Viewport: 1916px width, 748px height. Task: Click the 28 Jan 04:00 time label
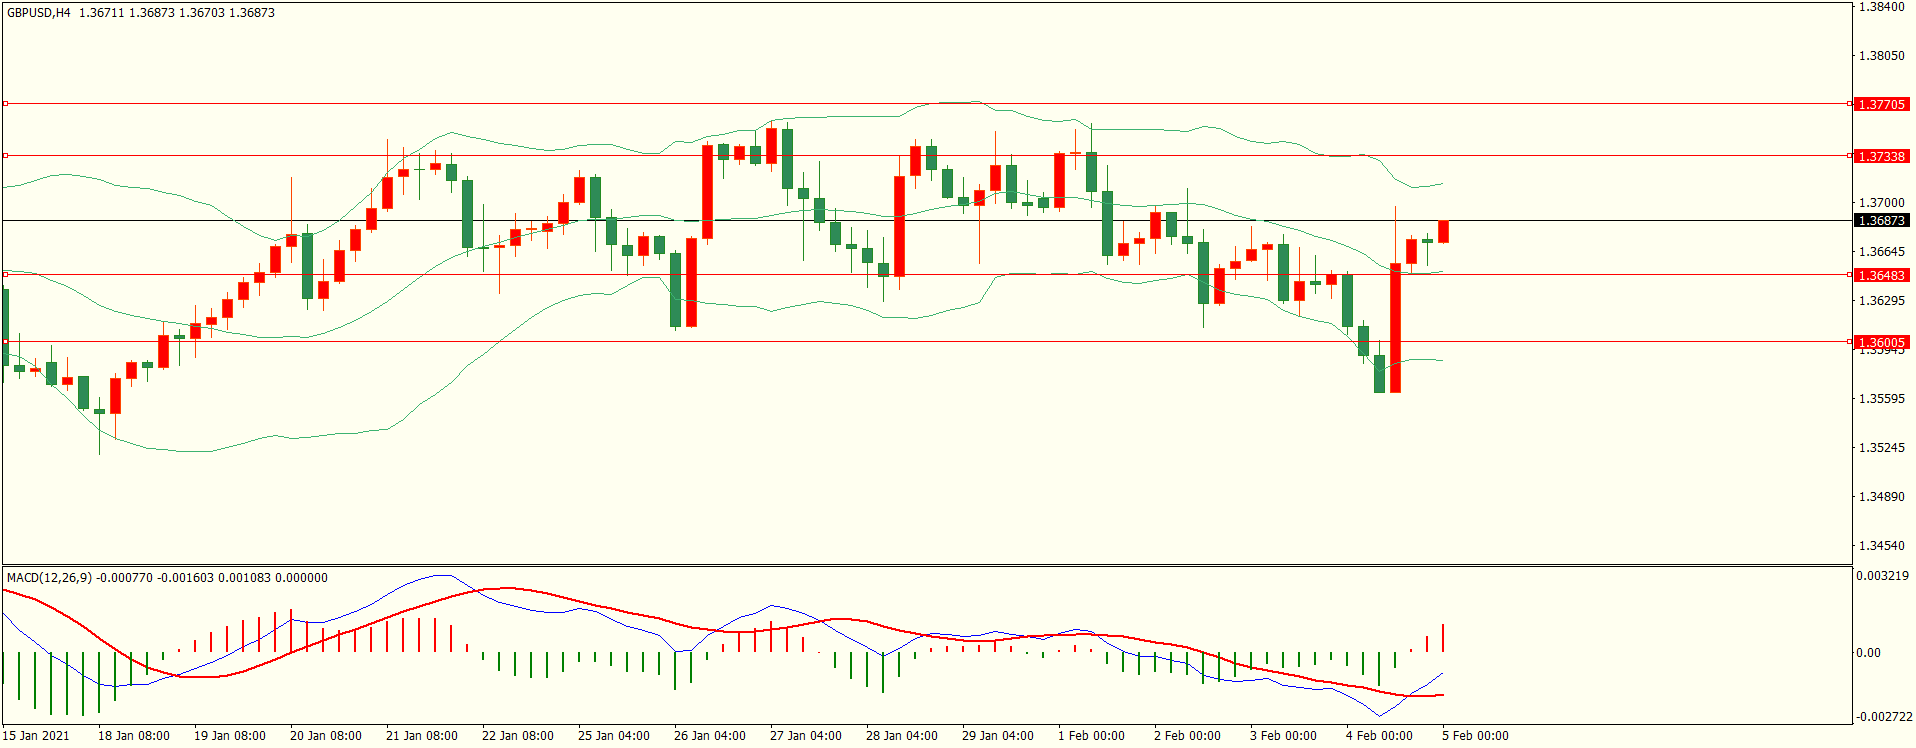(902, 736)
